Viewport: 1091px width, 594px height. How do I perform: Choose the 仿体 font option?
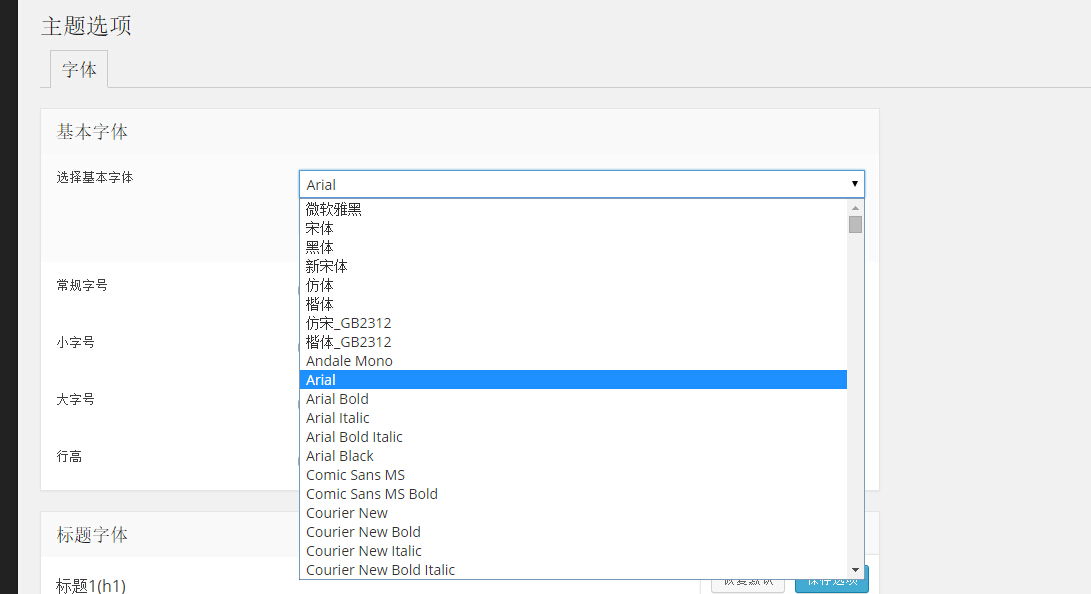tap(320, 285)
